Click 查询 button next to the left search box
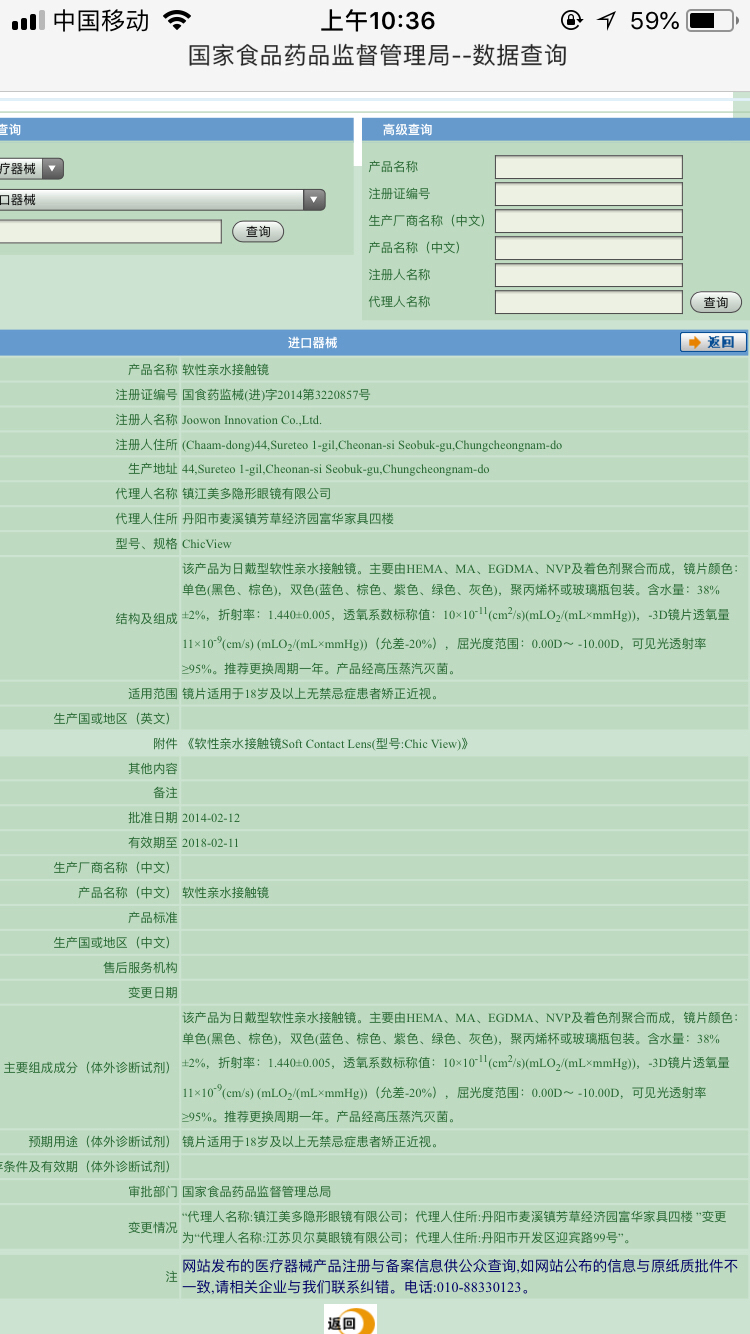 258,231
